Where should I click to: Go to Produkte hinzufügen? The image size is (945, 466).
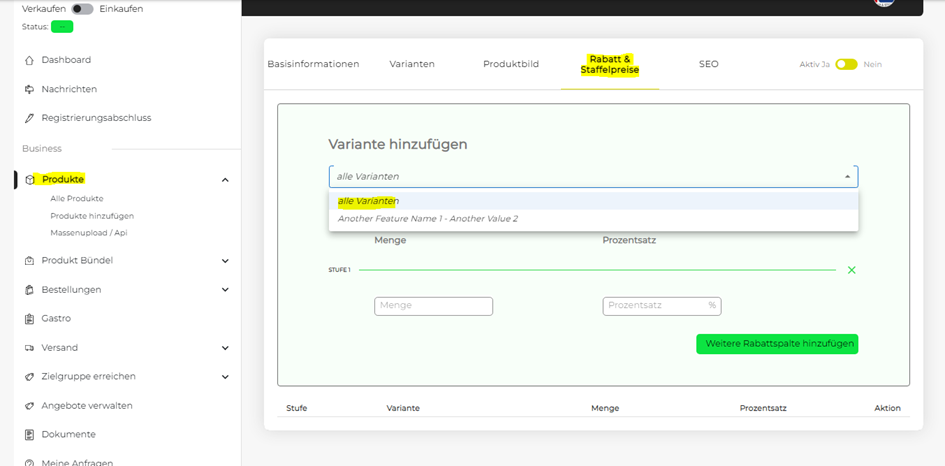click(x=92, y=216)
